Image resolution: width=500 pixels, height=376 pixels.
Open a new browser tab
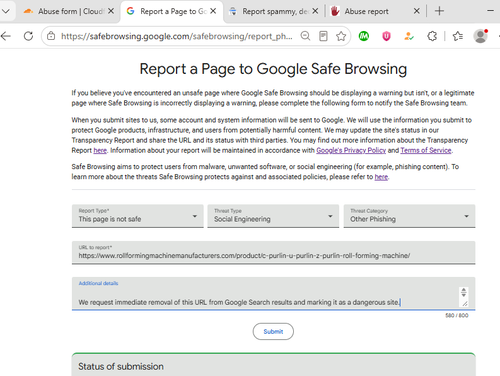click(439, 11)
